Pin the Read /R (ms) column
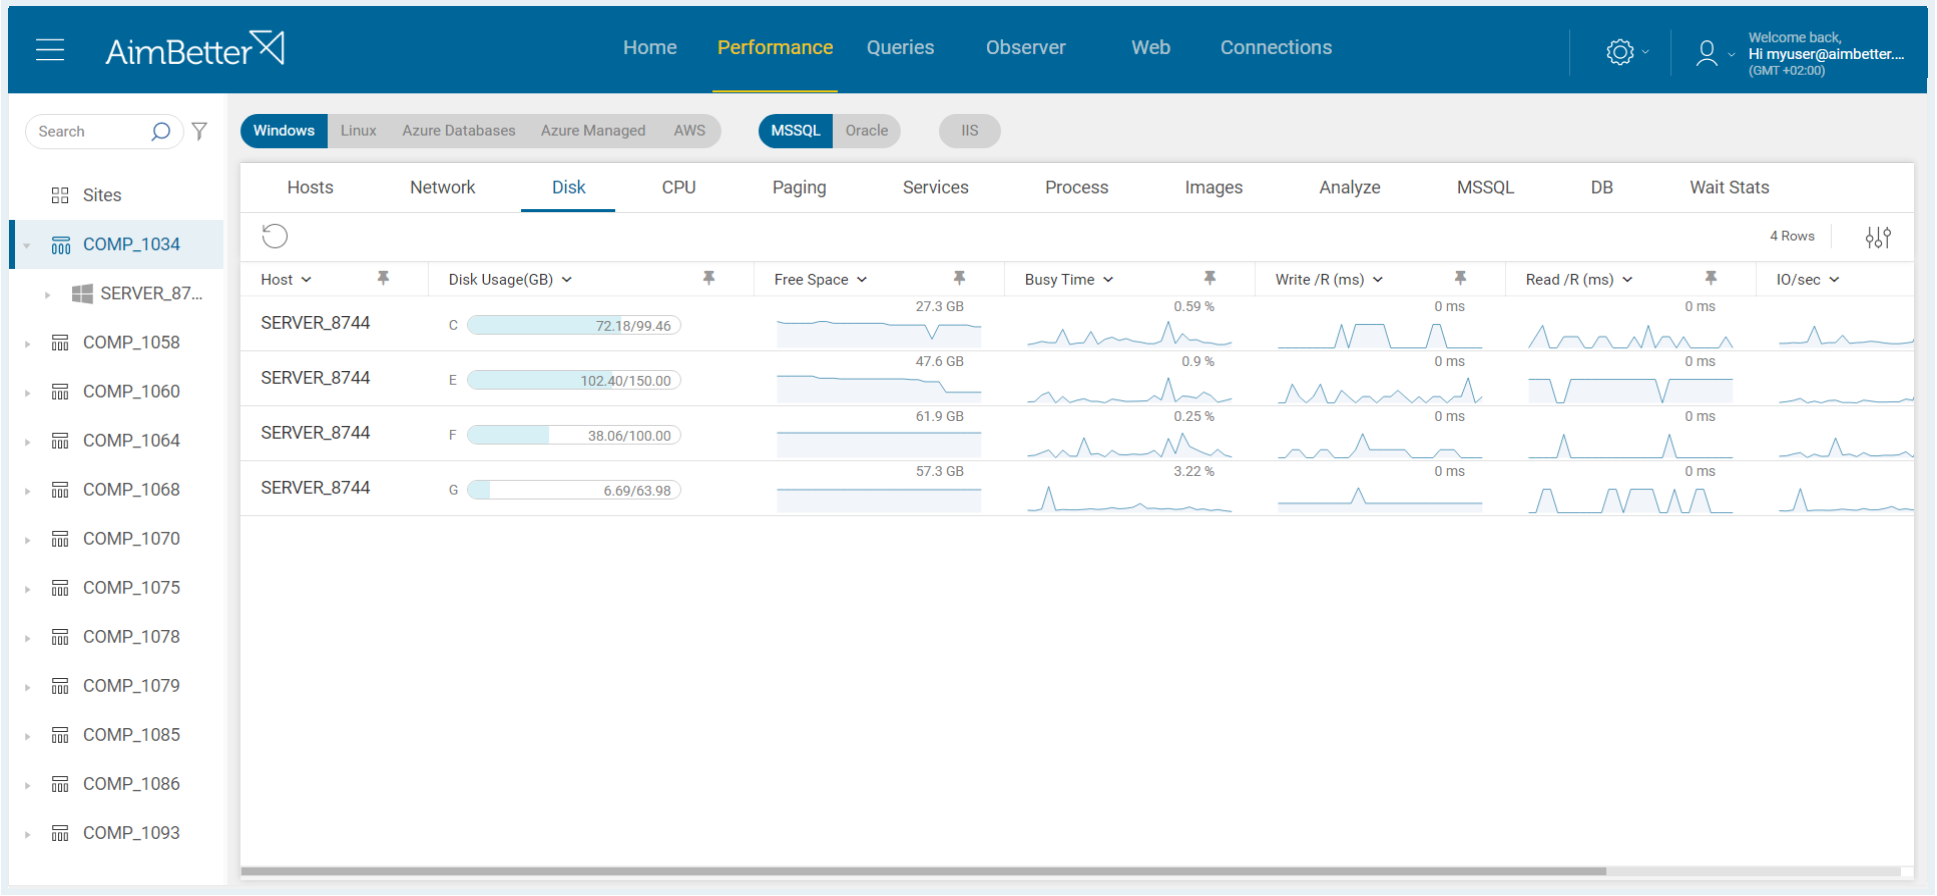Image resolution: width=1937 pixels, height=896 pixels. 1711,278
